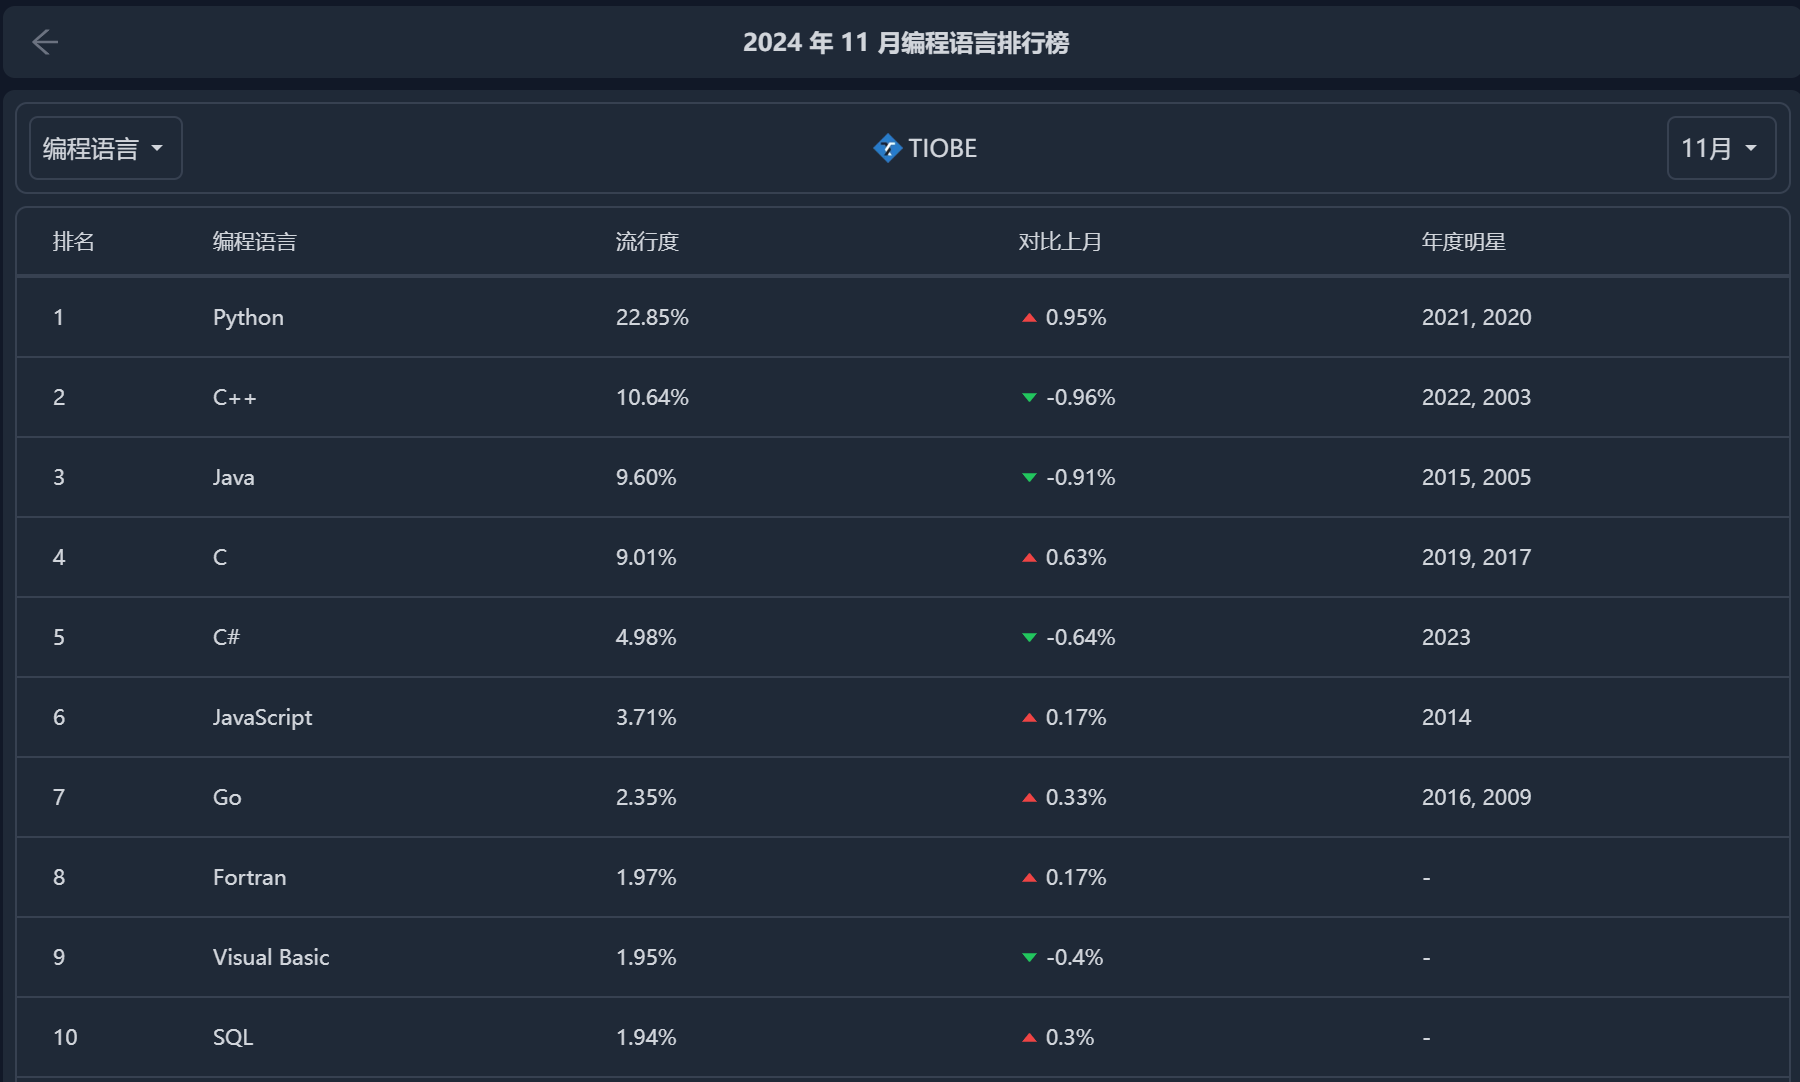Click the TIOBE title text

[x=942, y=148]
